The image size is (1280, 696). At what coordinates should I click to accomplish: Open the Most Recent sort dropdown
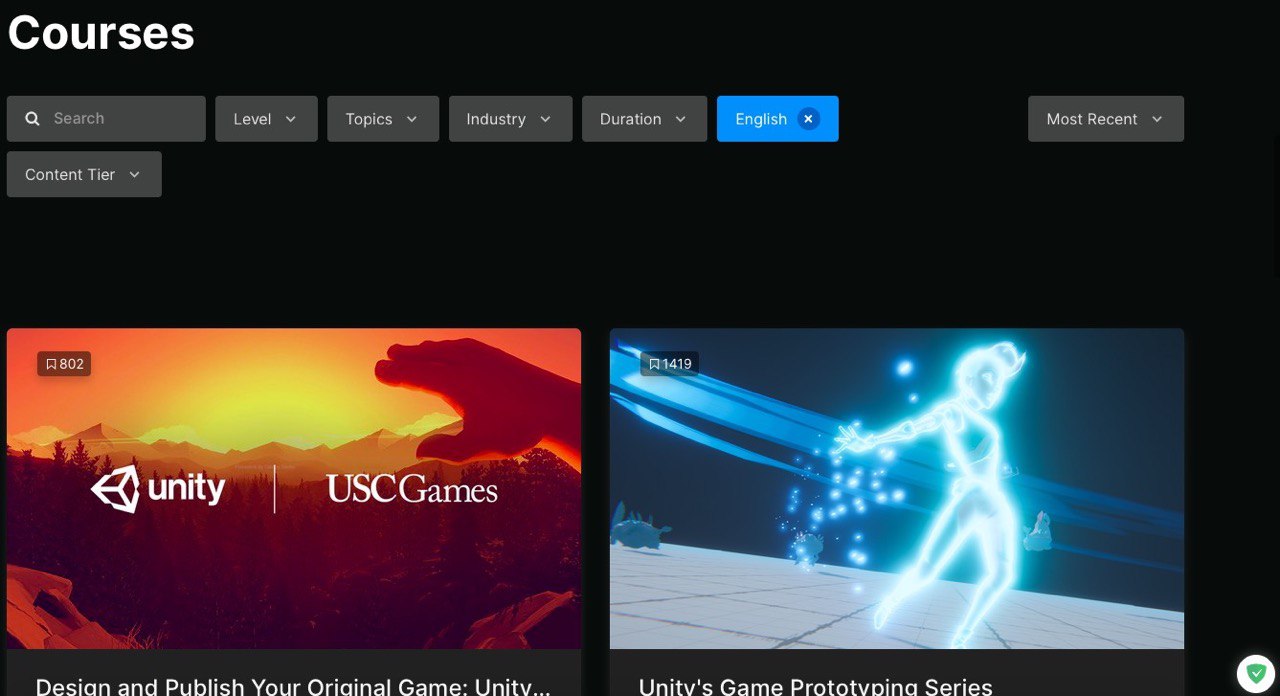point(1106,118)
